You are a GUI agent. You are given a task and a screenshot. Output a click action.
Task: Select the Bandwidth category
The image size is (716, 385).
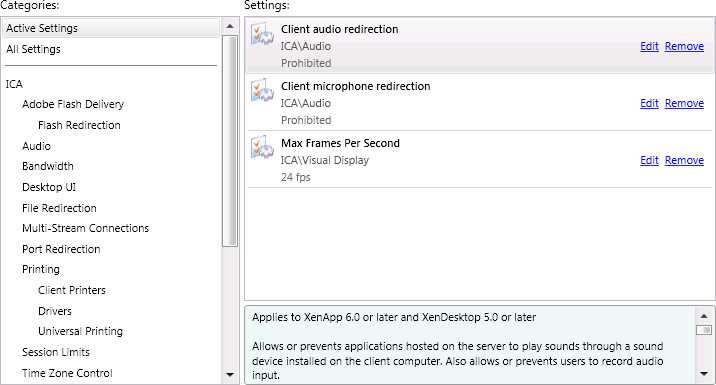click(48, 166)
